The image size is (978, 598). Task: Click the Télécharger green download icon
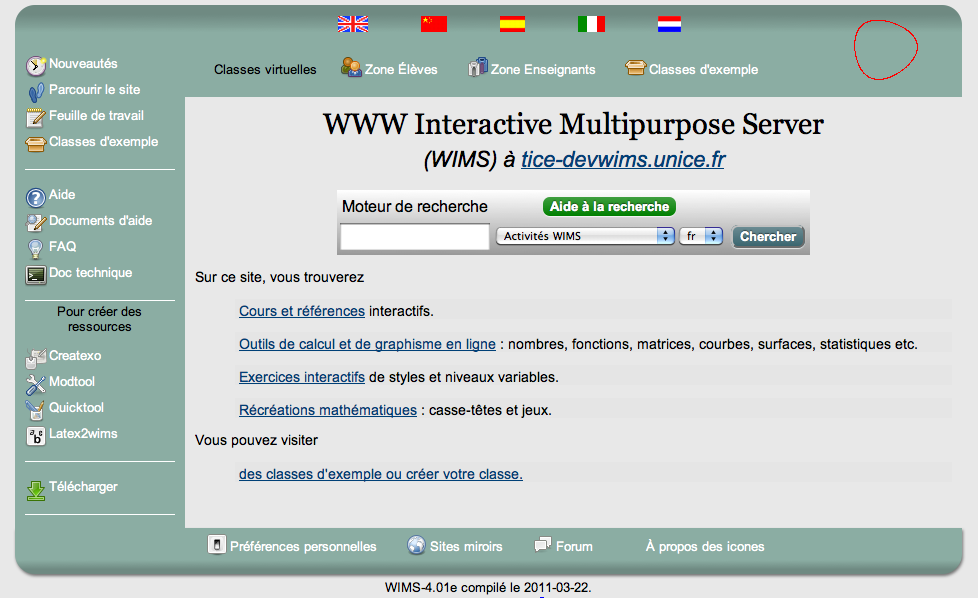click(35, 489)
